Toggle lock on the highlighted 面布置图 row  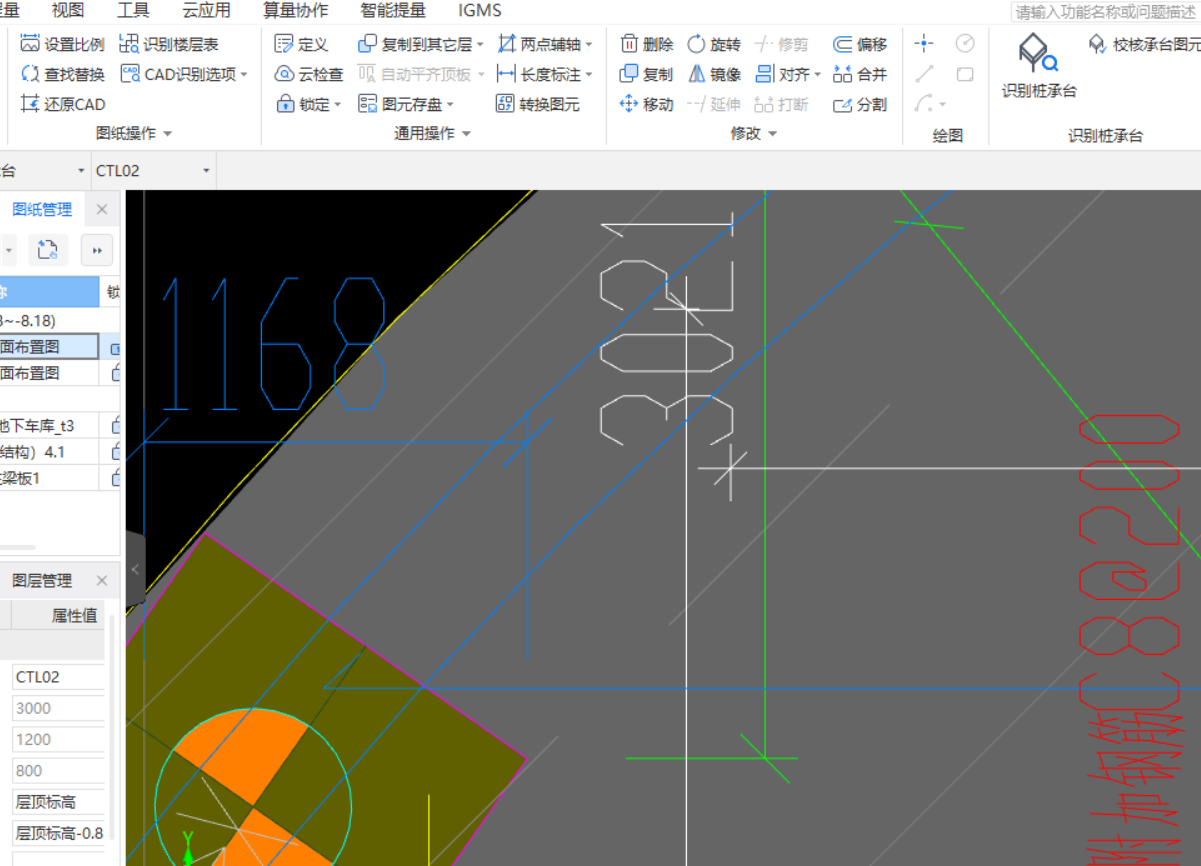[x=115, y=347]
